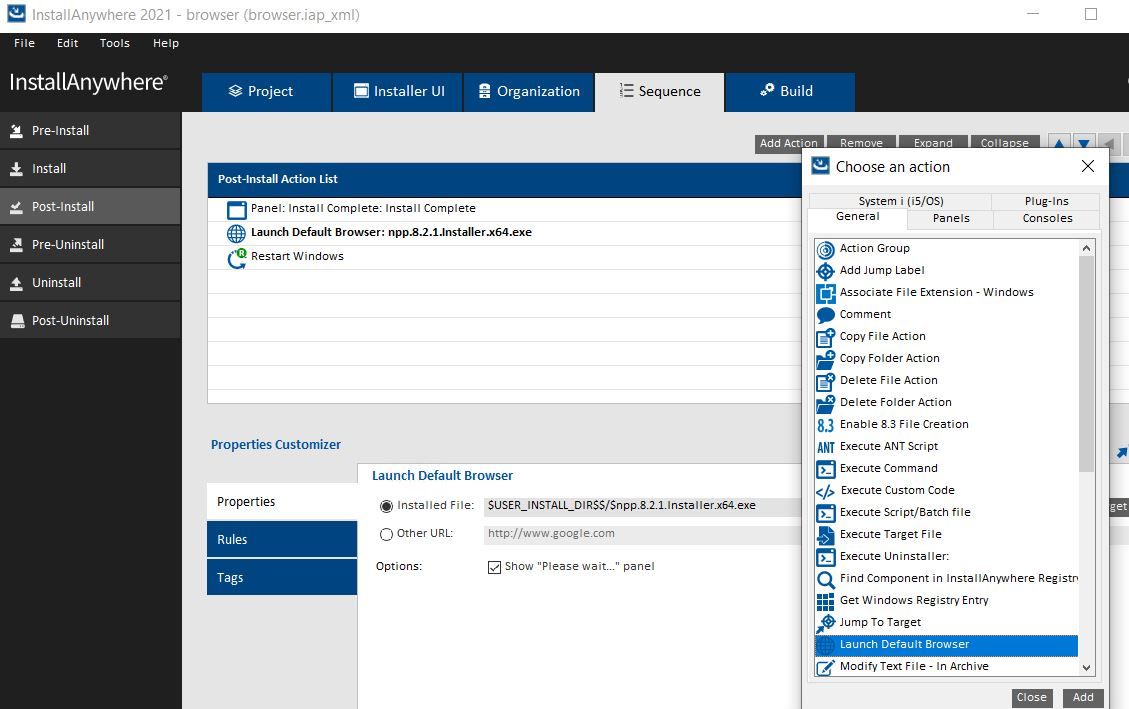The height and width of the screenshot is (709, 1129).
Task: Close the Choose an action dialog with X
Action: coord(1088,166)
